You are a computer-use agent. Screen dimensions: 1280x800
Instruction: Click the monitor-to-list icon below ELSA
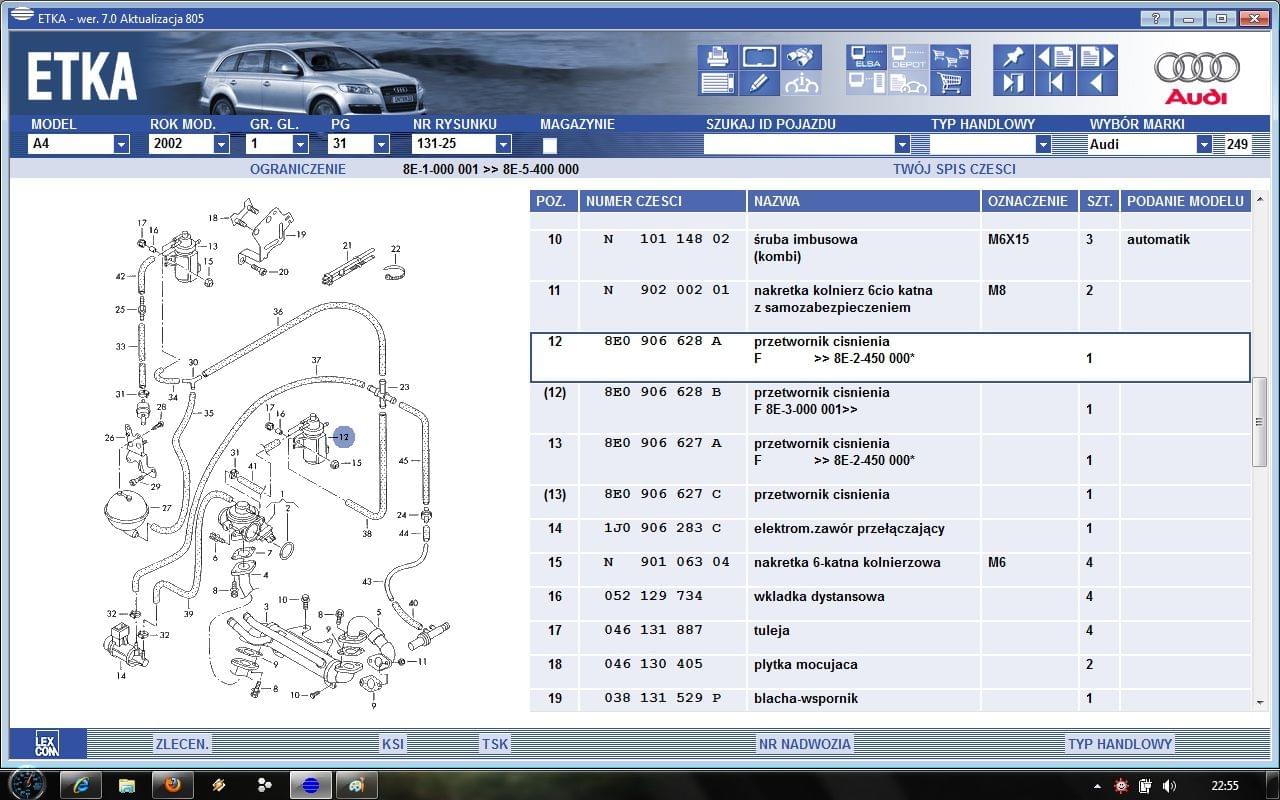(x=866, y=83)
